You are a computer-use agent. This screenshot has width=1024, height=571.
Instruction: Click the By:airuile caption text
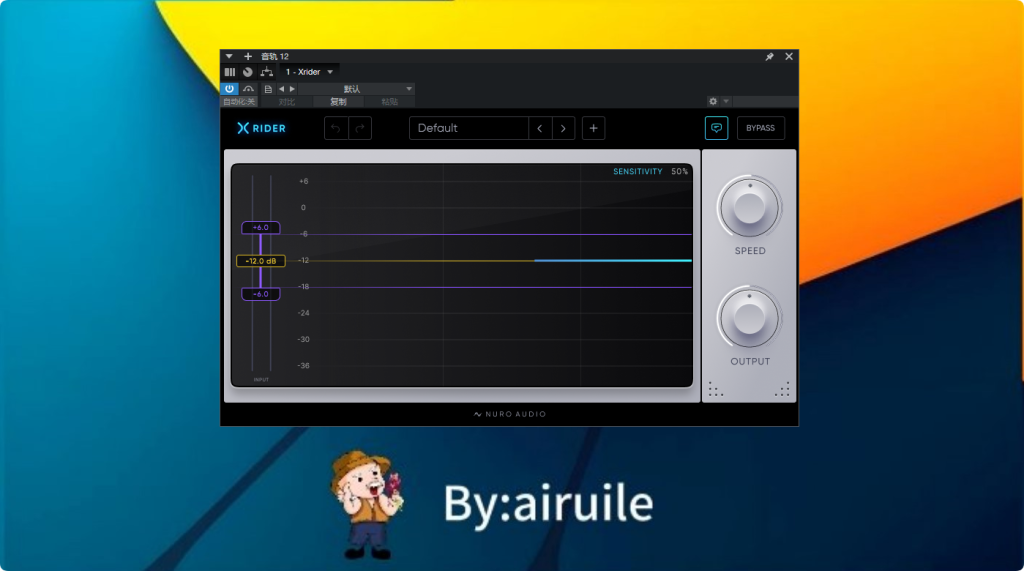pyautogui.click(x=549, y=504)
